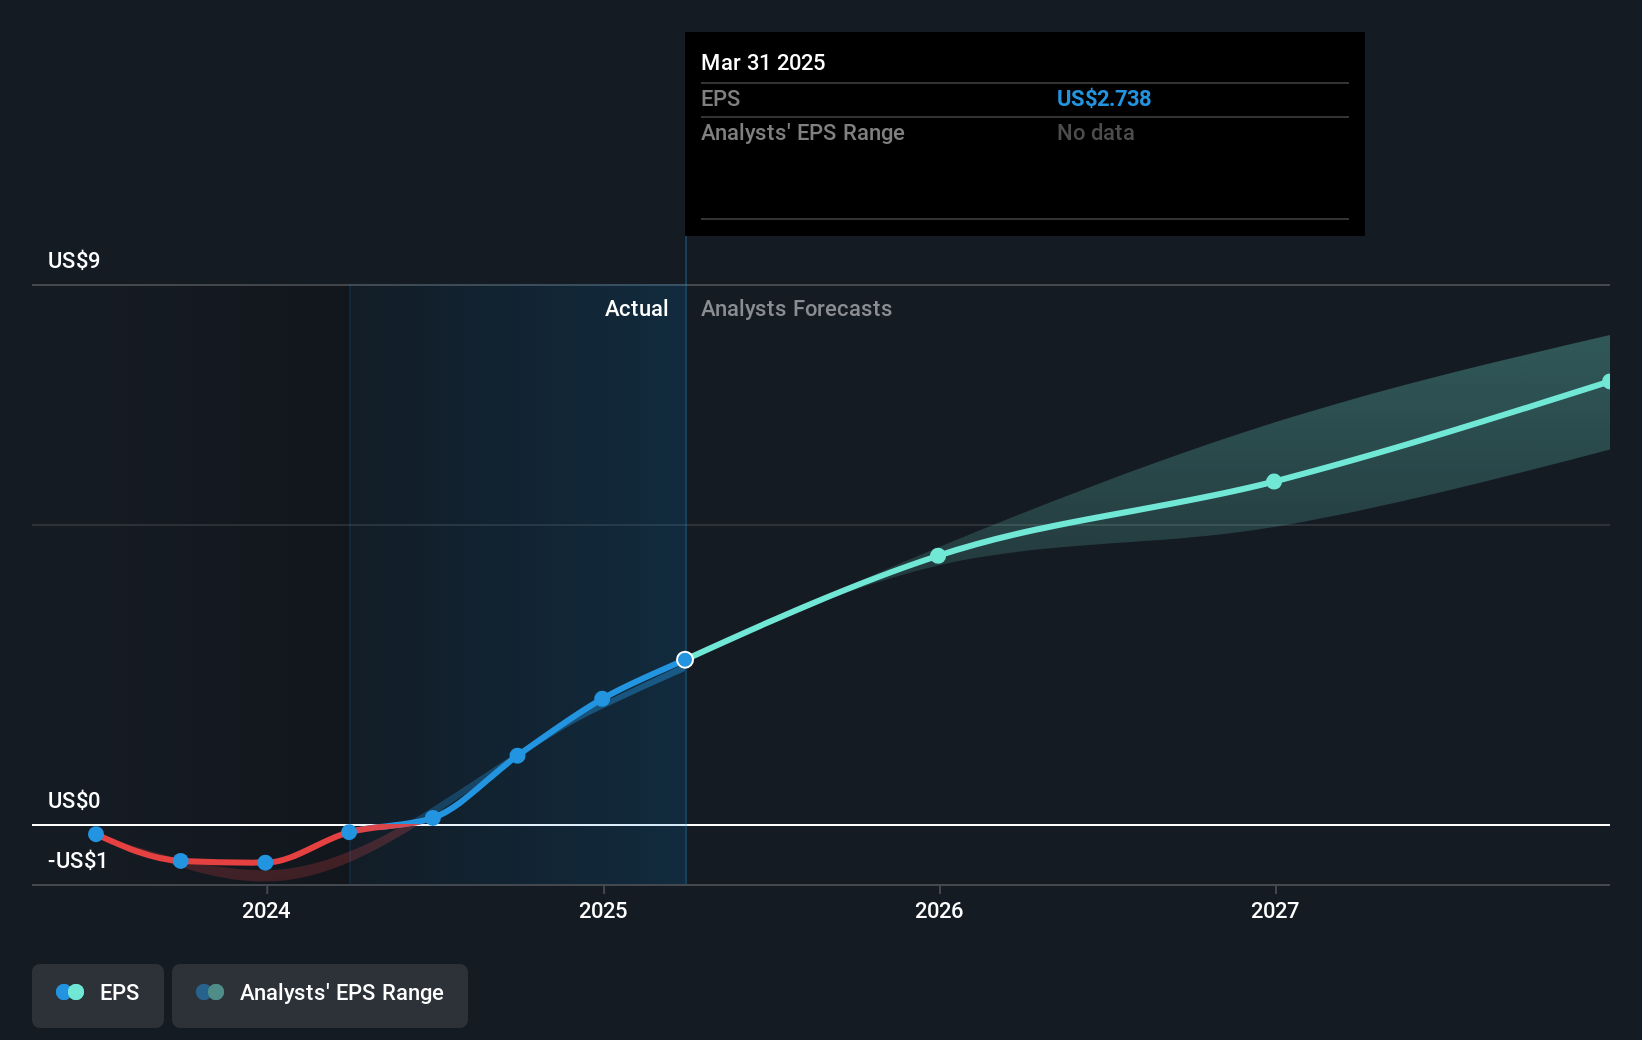Click the 2026 forecast EPS data point
This screenshot has height=1040, width=1642.
[938, 556]
